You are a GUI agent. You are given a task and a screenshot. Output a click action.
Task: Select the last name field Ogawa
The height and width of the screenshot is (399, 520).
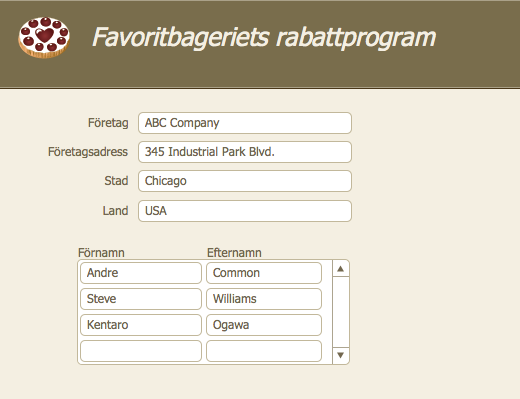coord(264,325)
